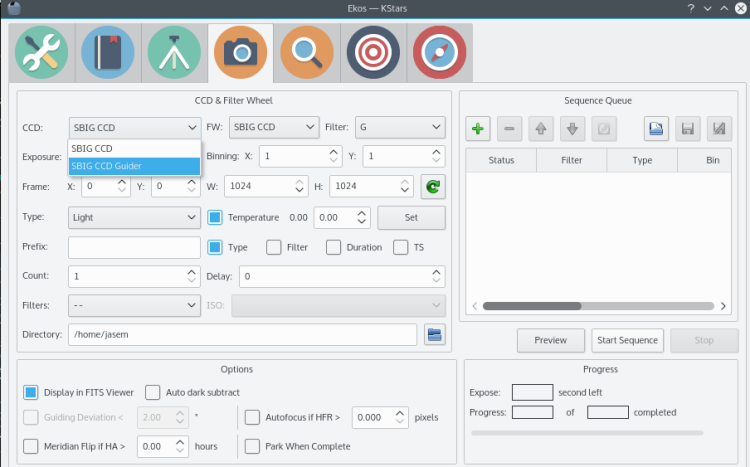The height and width of the screenshot is (467, 750).
Task: Click the Binning Y spinbox
Action: [404, 156]
